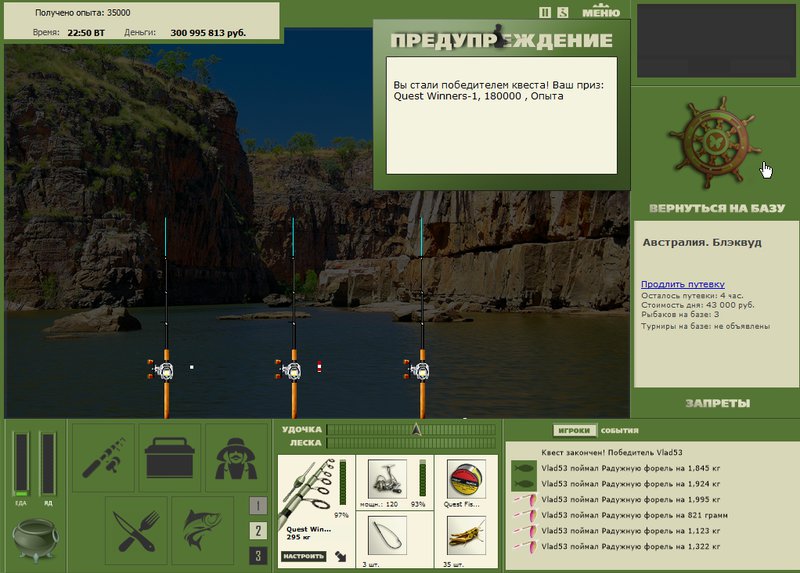Click the left fishing rod's reel
The width and height of the screenshot is (800, 573).
(x=161, y=370)
